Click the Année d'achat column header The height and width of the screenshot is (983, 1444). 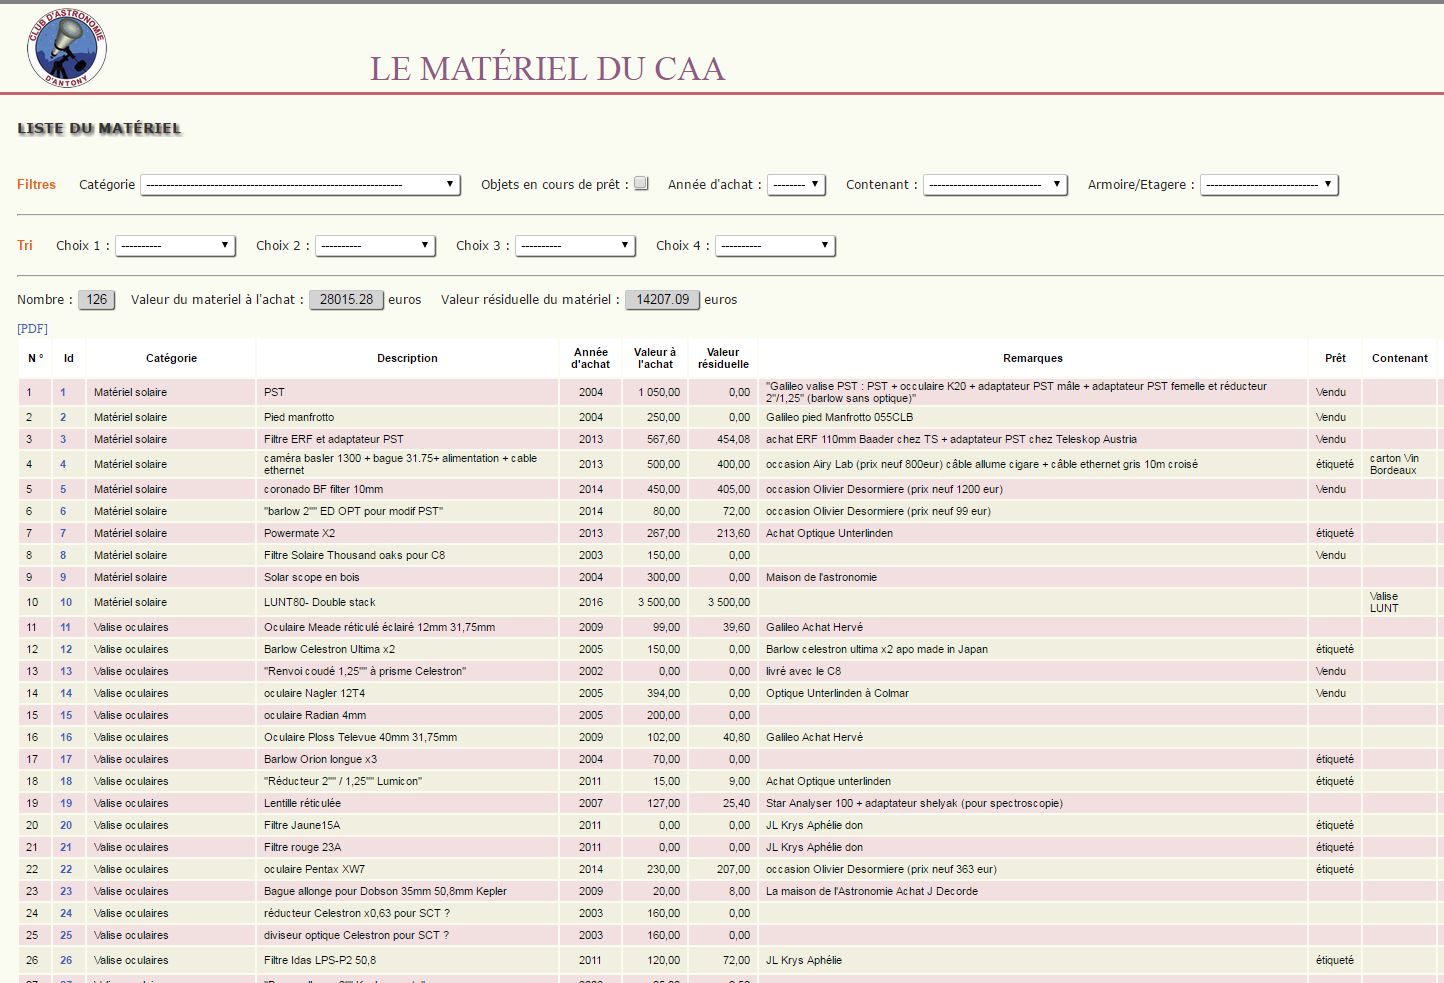coord(591,358)
